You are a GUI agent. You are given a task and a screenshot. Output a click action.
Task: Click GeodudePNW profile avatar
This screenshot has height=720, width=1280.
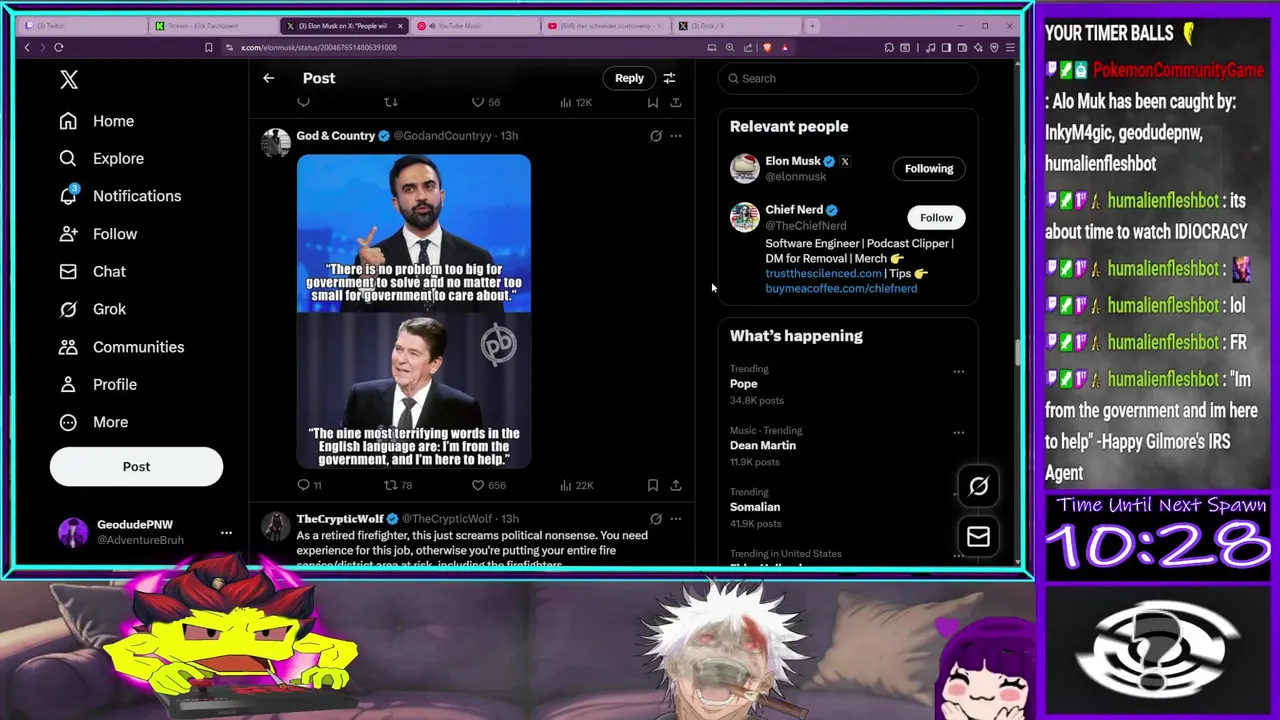73,532
